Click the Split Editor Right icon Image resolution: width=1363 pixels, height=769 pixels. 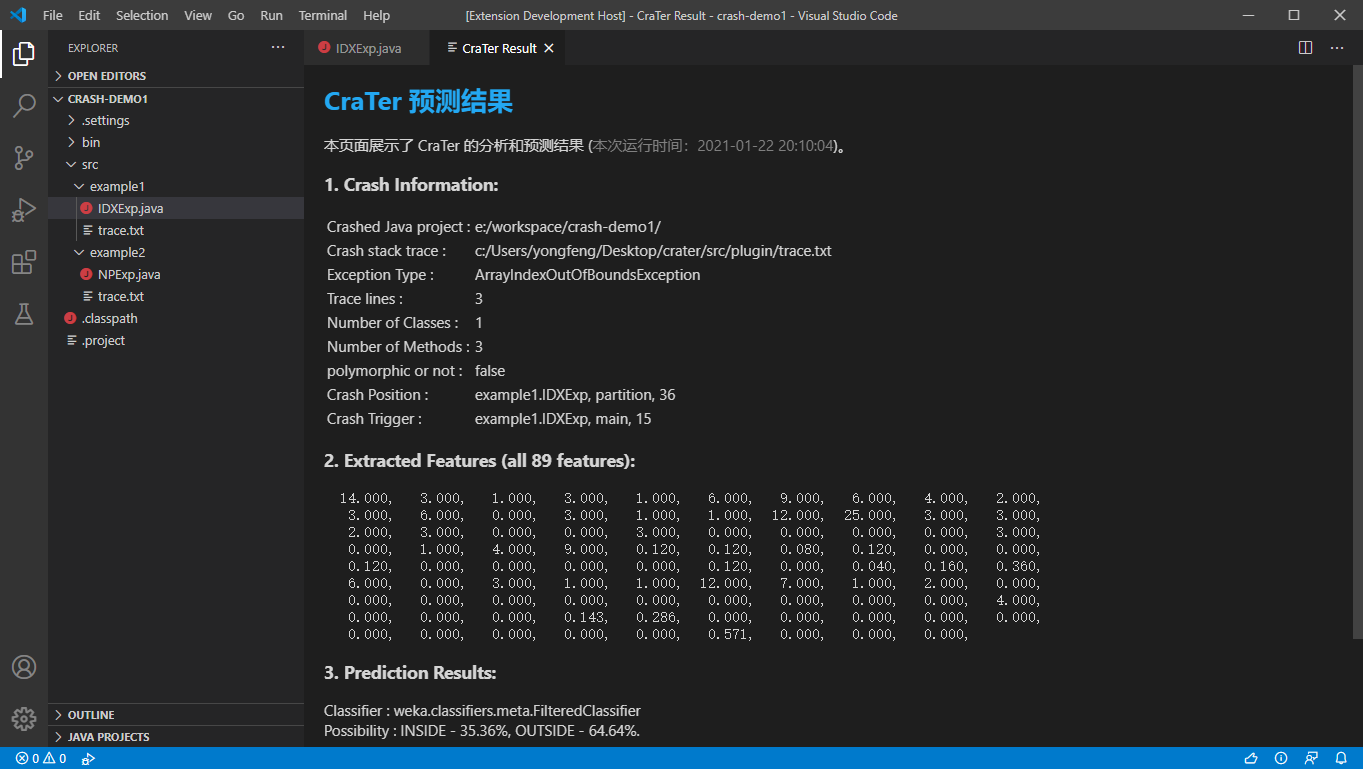pos(1305,48)
